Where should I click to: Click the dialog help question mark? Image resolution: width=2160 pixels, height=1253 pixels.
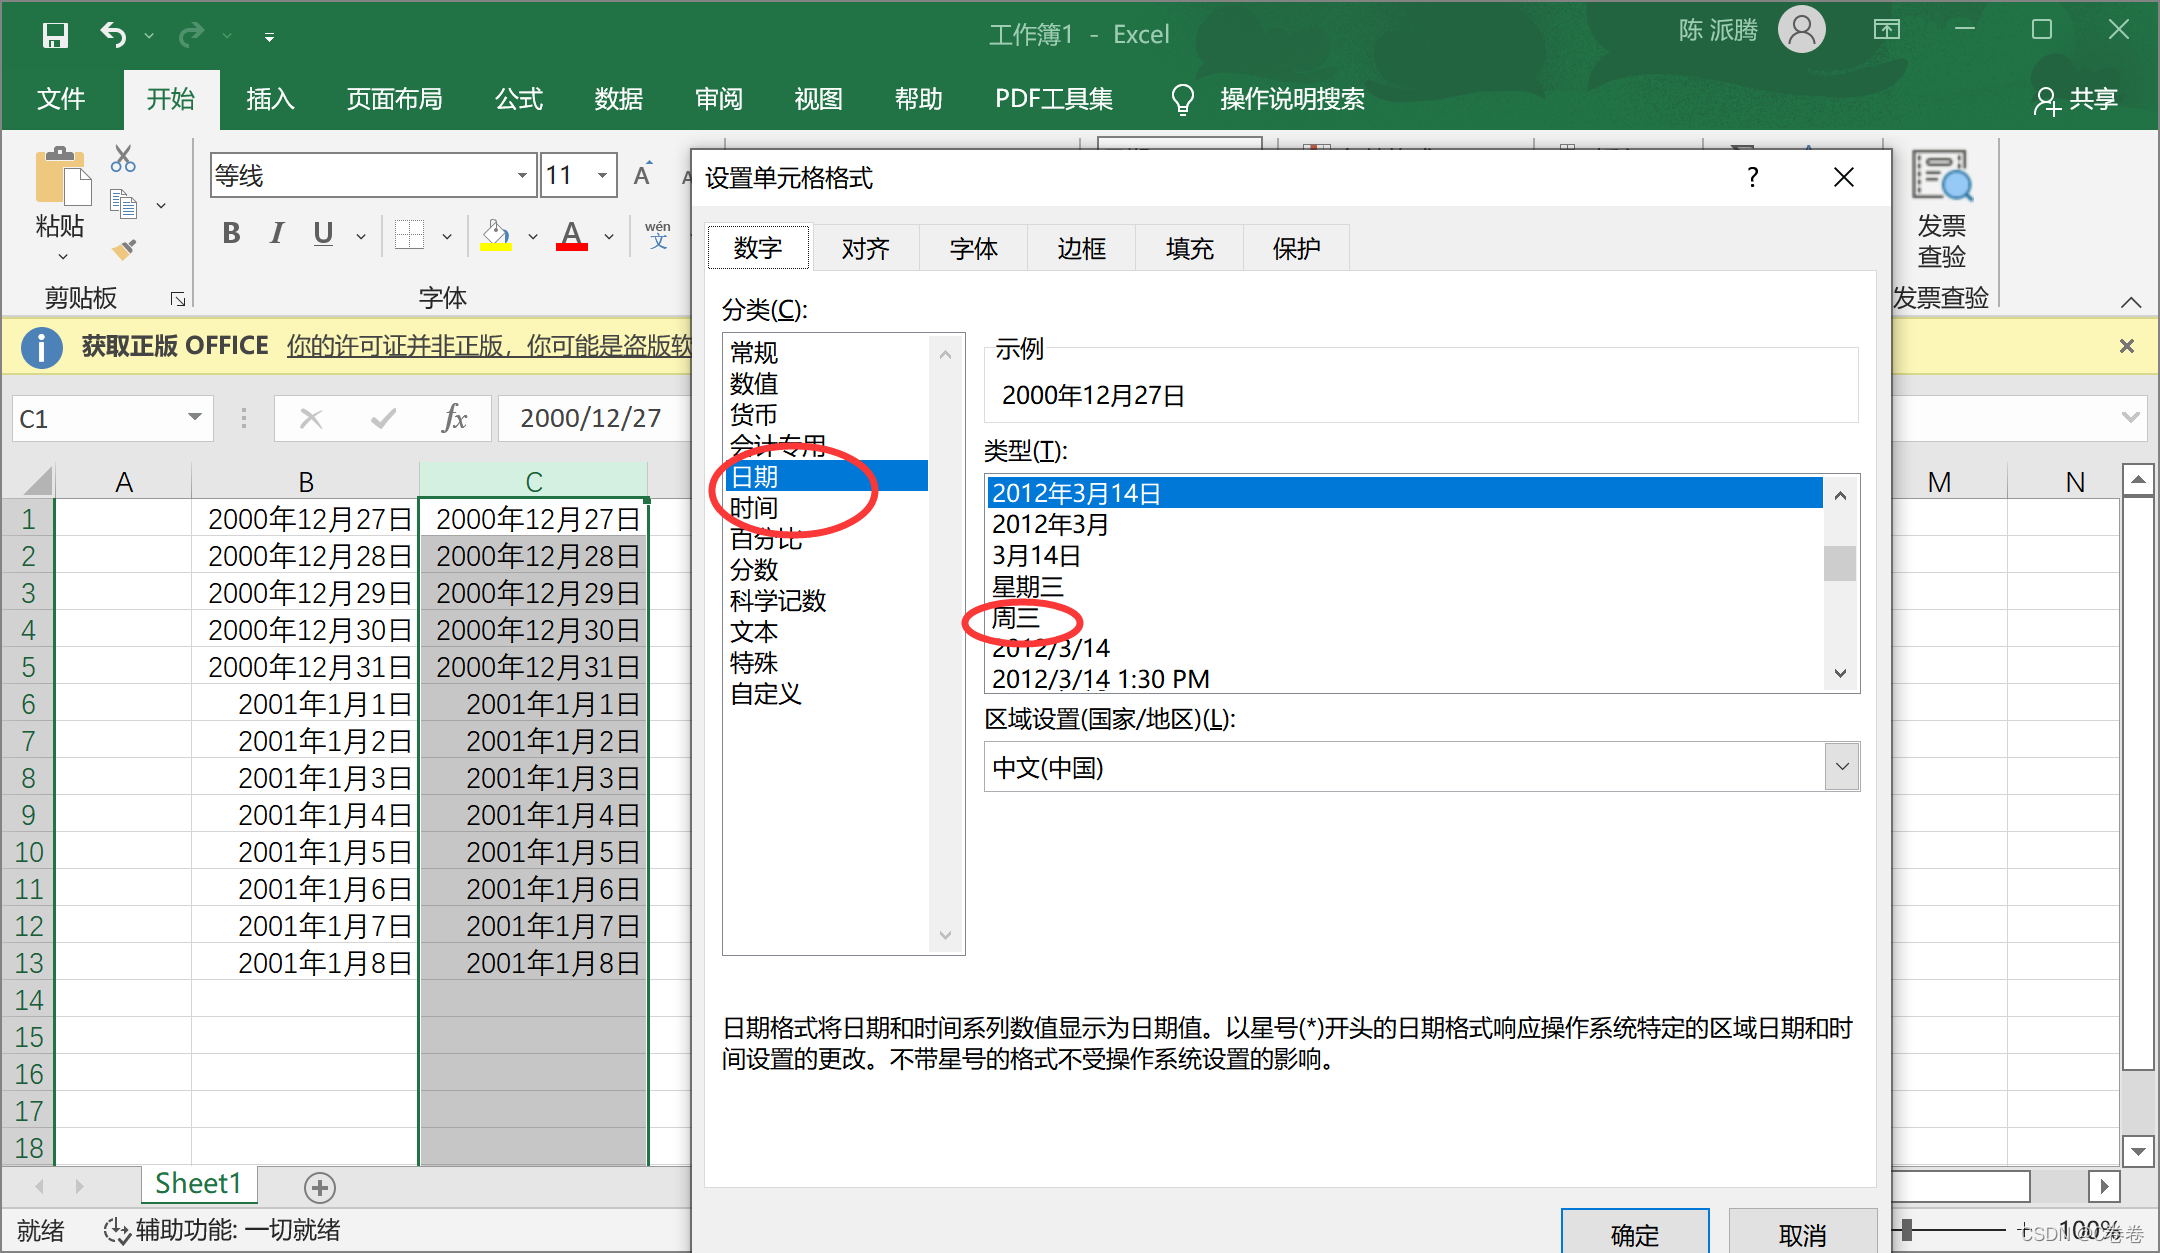[1752, 177]
